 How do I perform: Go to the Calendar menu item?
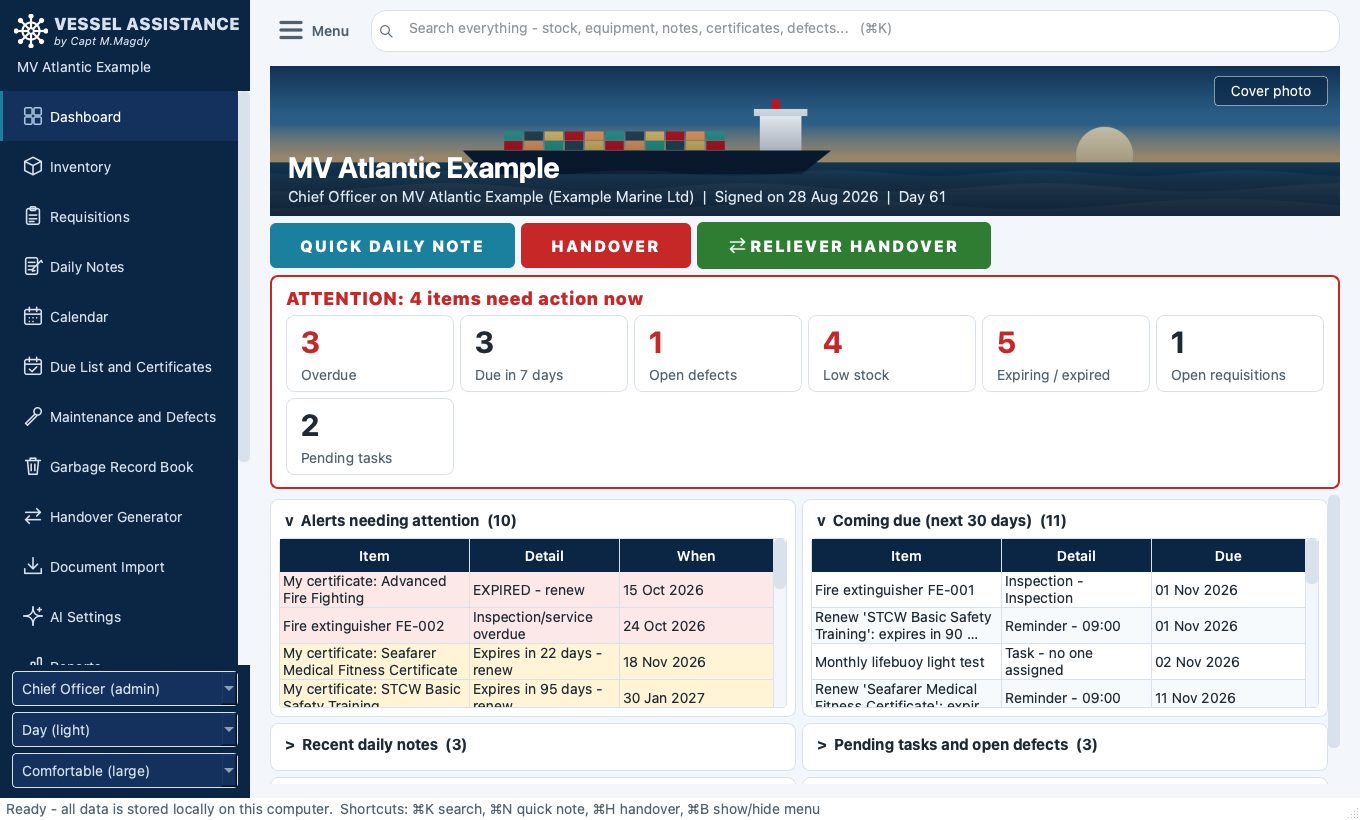coord(119,316)
